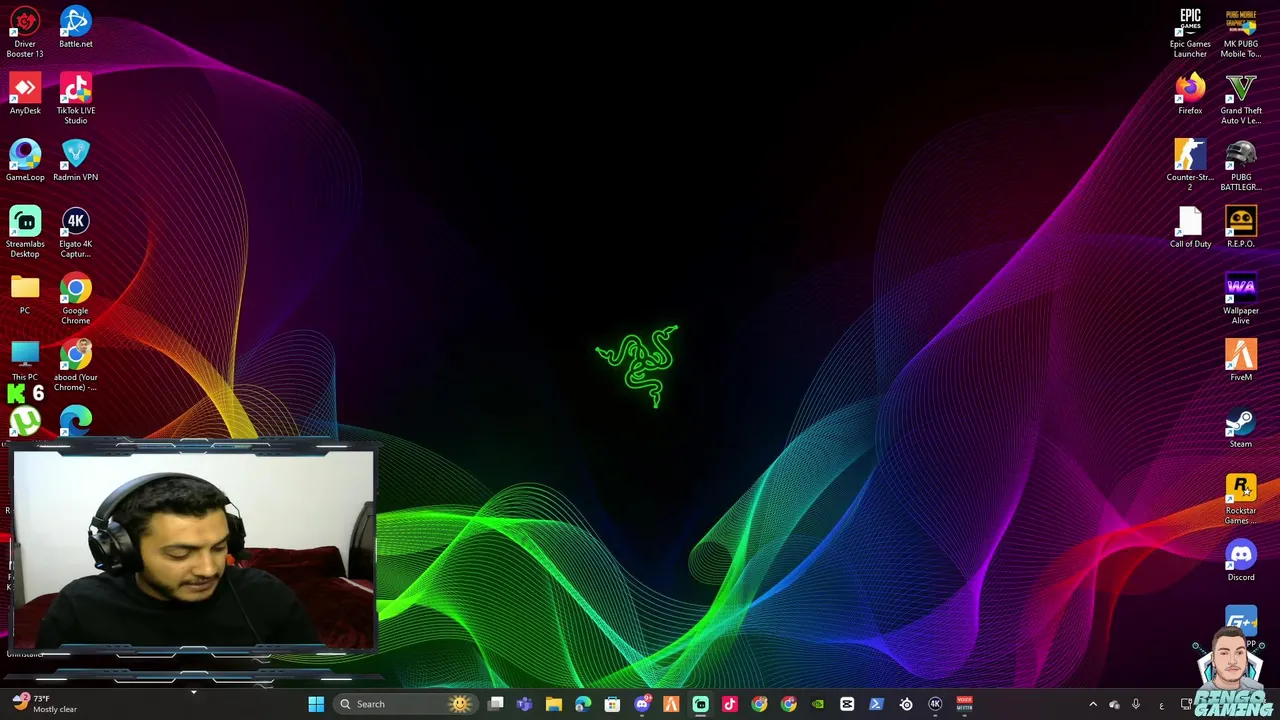Launch Epic Games Launcher desktop icon
Screen dimensions: 1280x720
pos(1190,32)
